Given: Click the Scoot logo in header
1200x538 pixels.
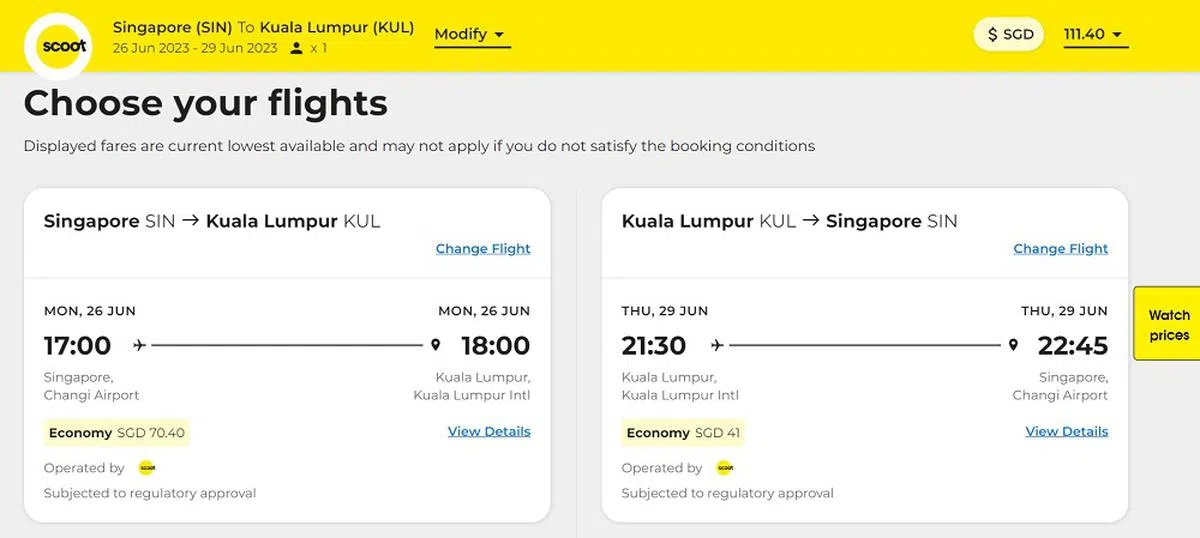Looking at the screenshot, I should coord(58,46).
